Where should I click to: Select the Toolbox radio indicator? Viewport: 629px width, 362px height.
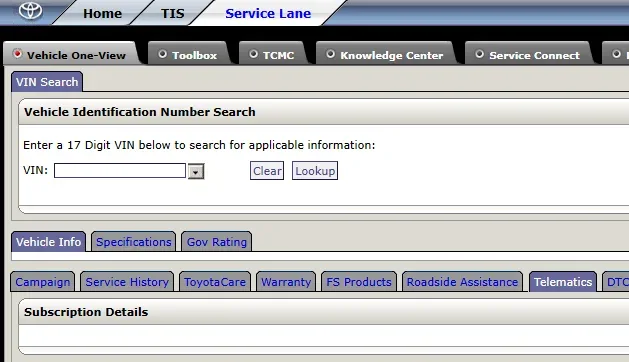tap(162, 54)
